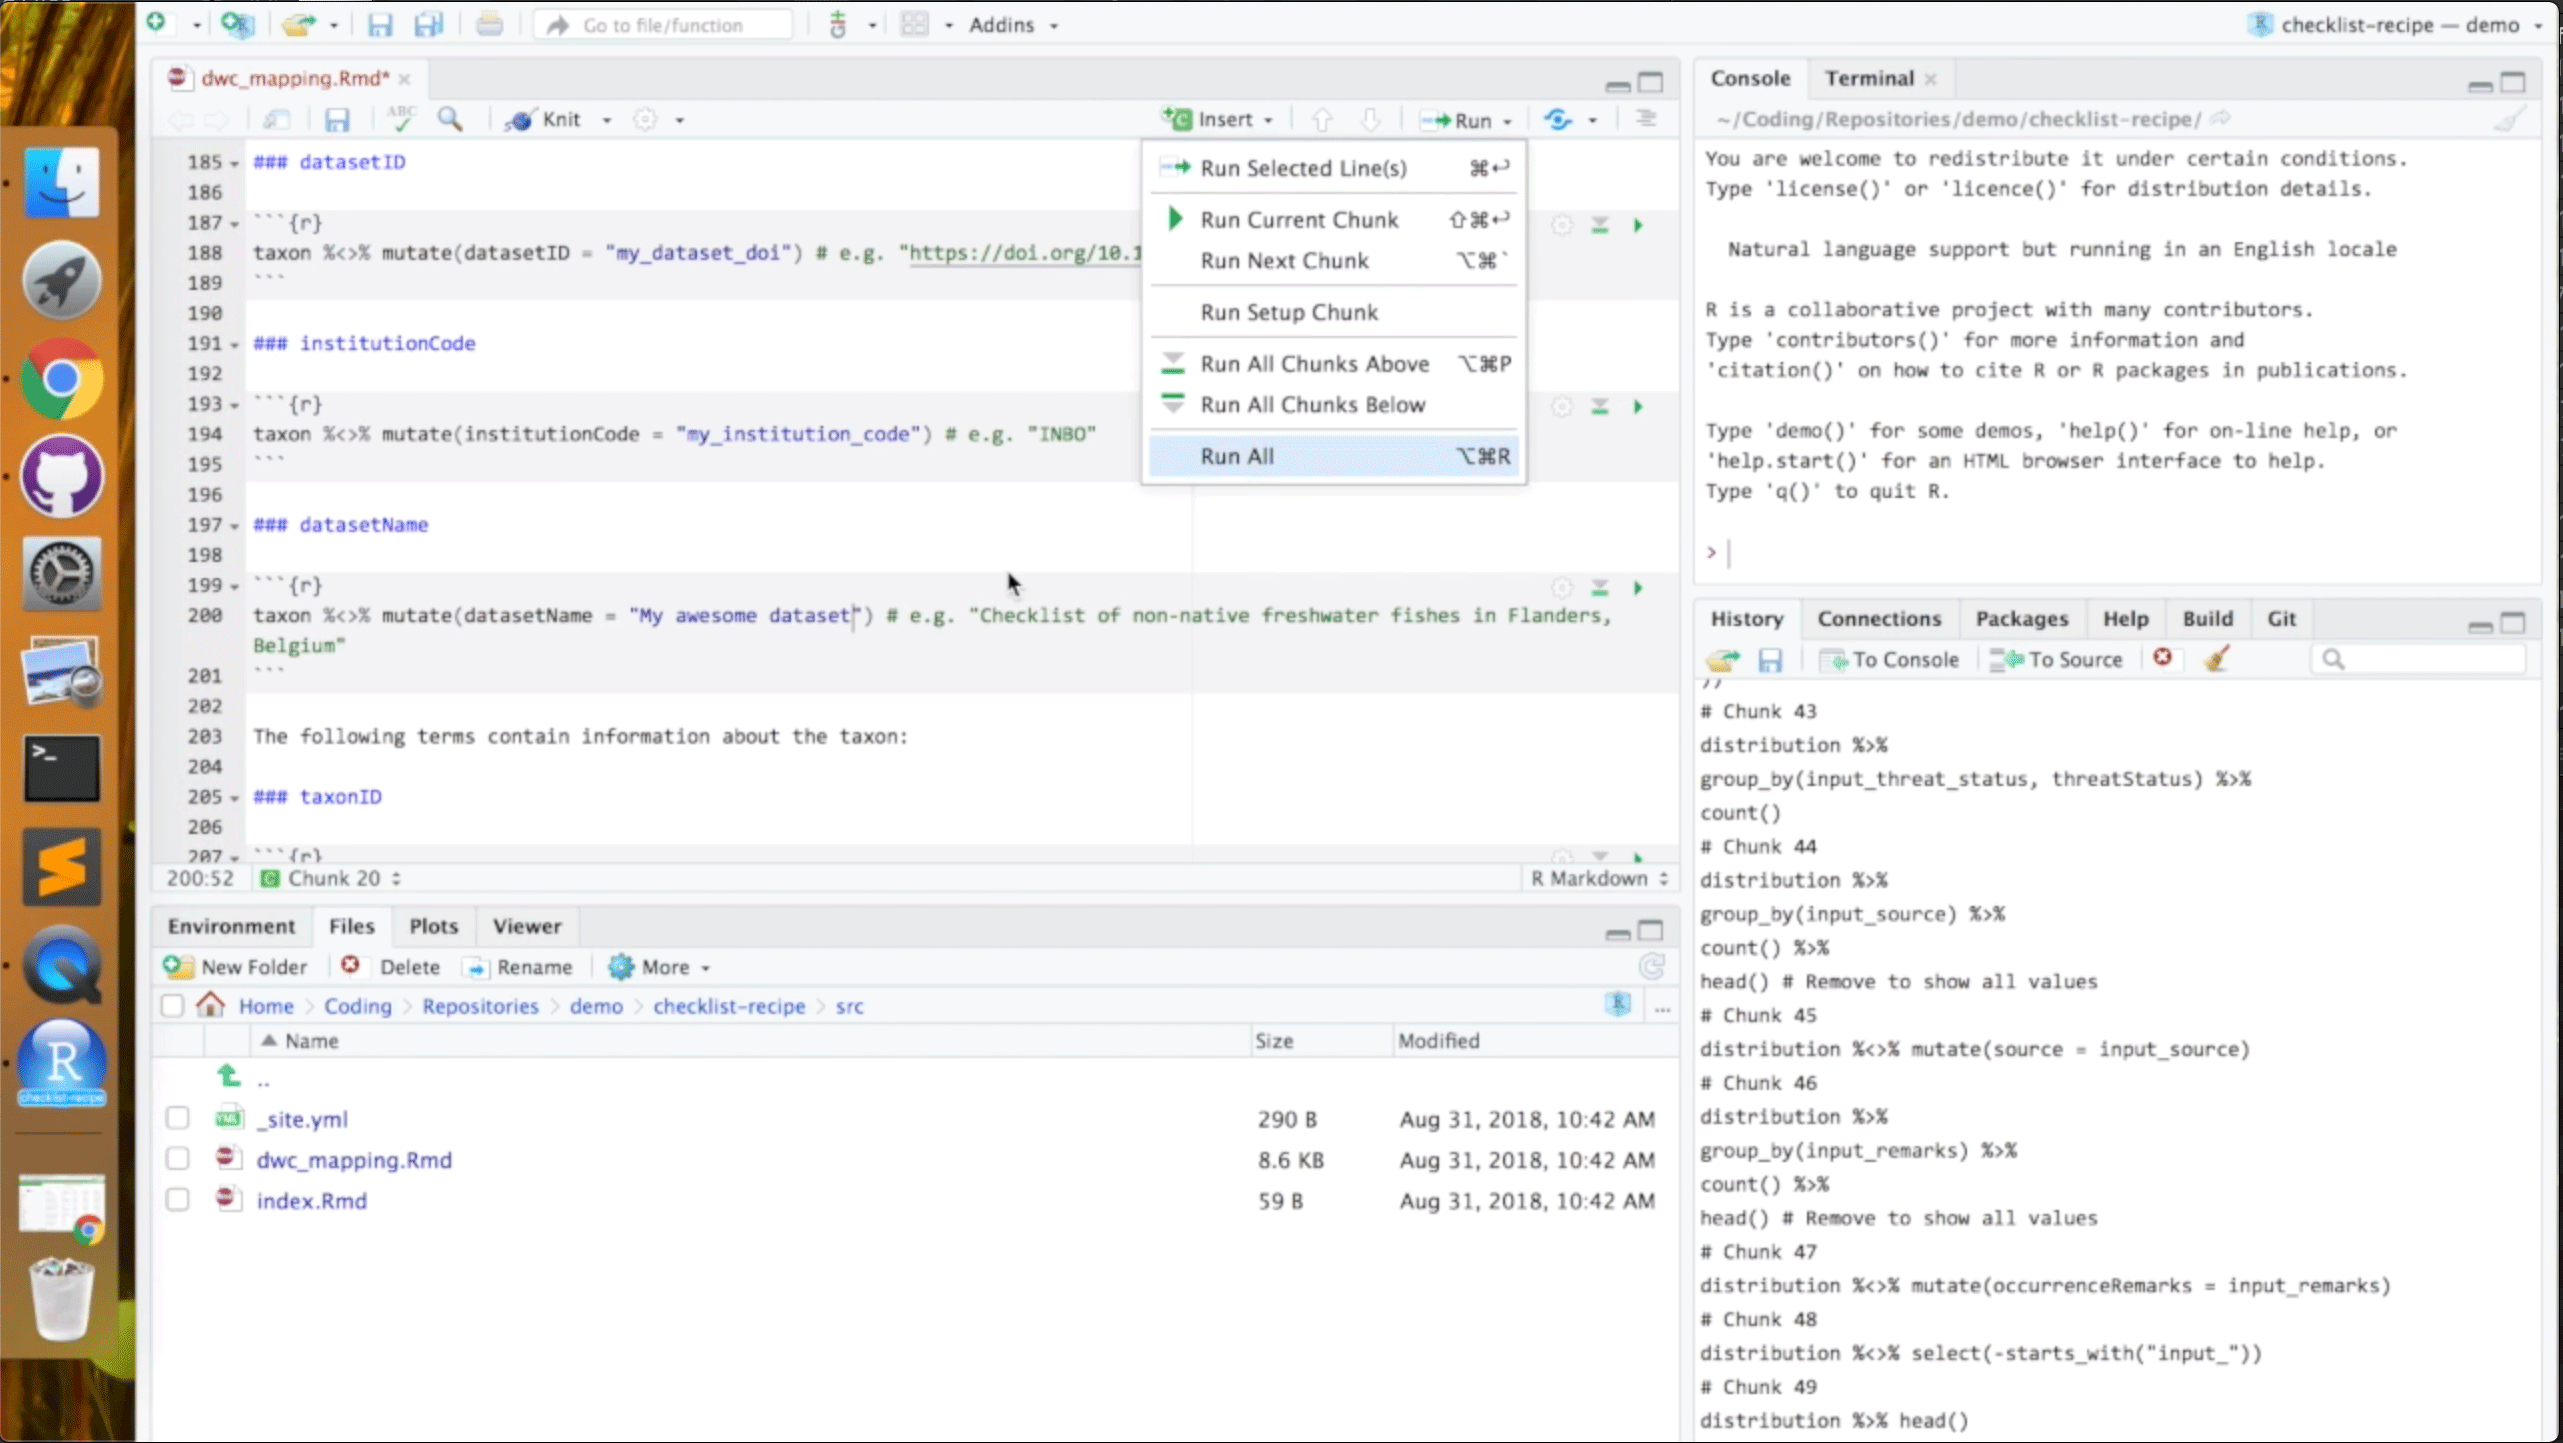Run the datasetName chunk with its play icon

(1638, 588)
